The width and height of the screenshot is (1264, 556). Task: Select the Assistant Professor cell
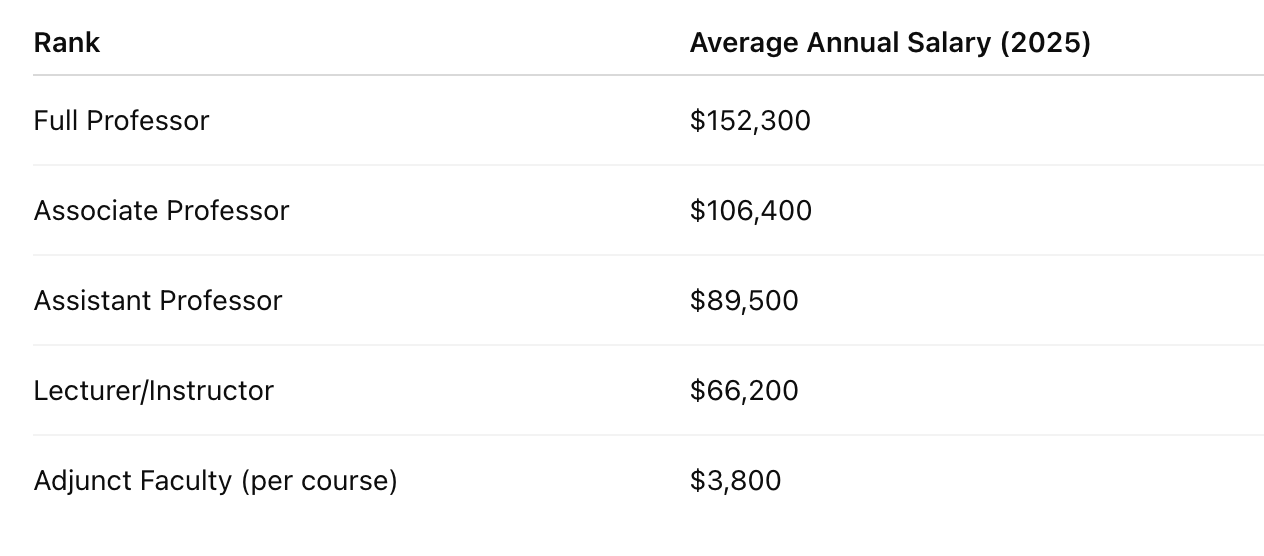pos(158,301)
